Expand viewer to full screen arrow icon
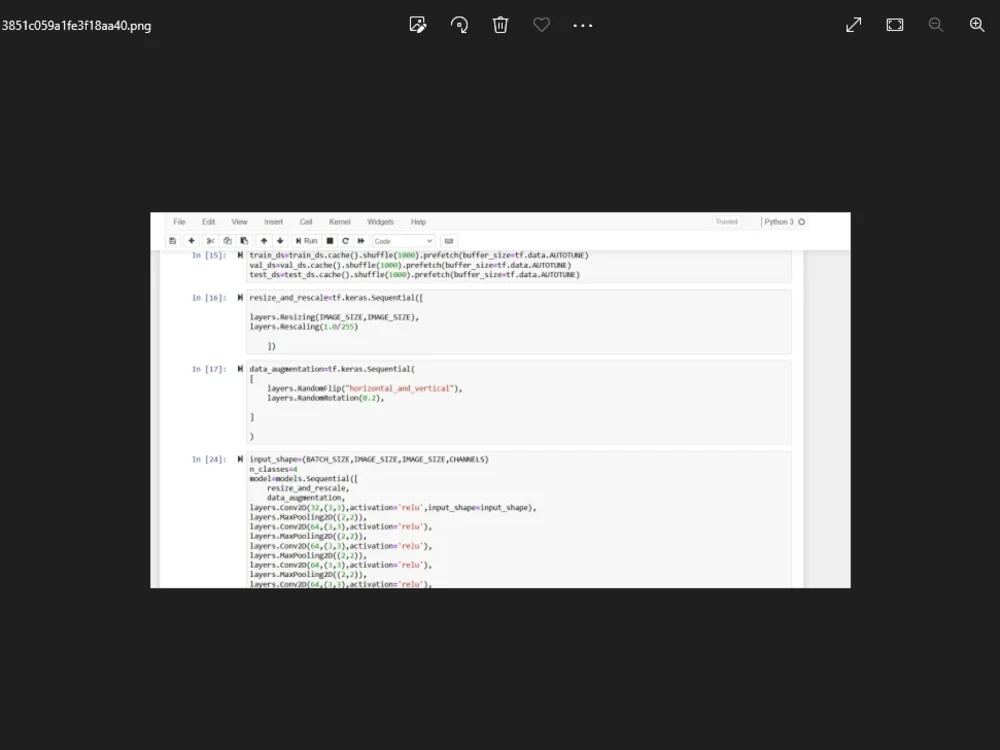This screenshot has height=750, width=1000. point(853,25)
